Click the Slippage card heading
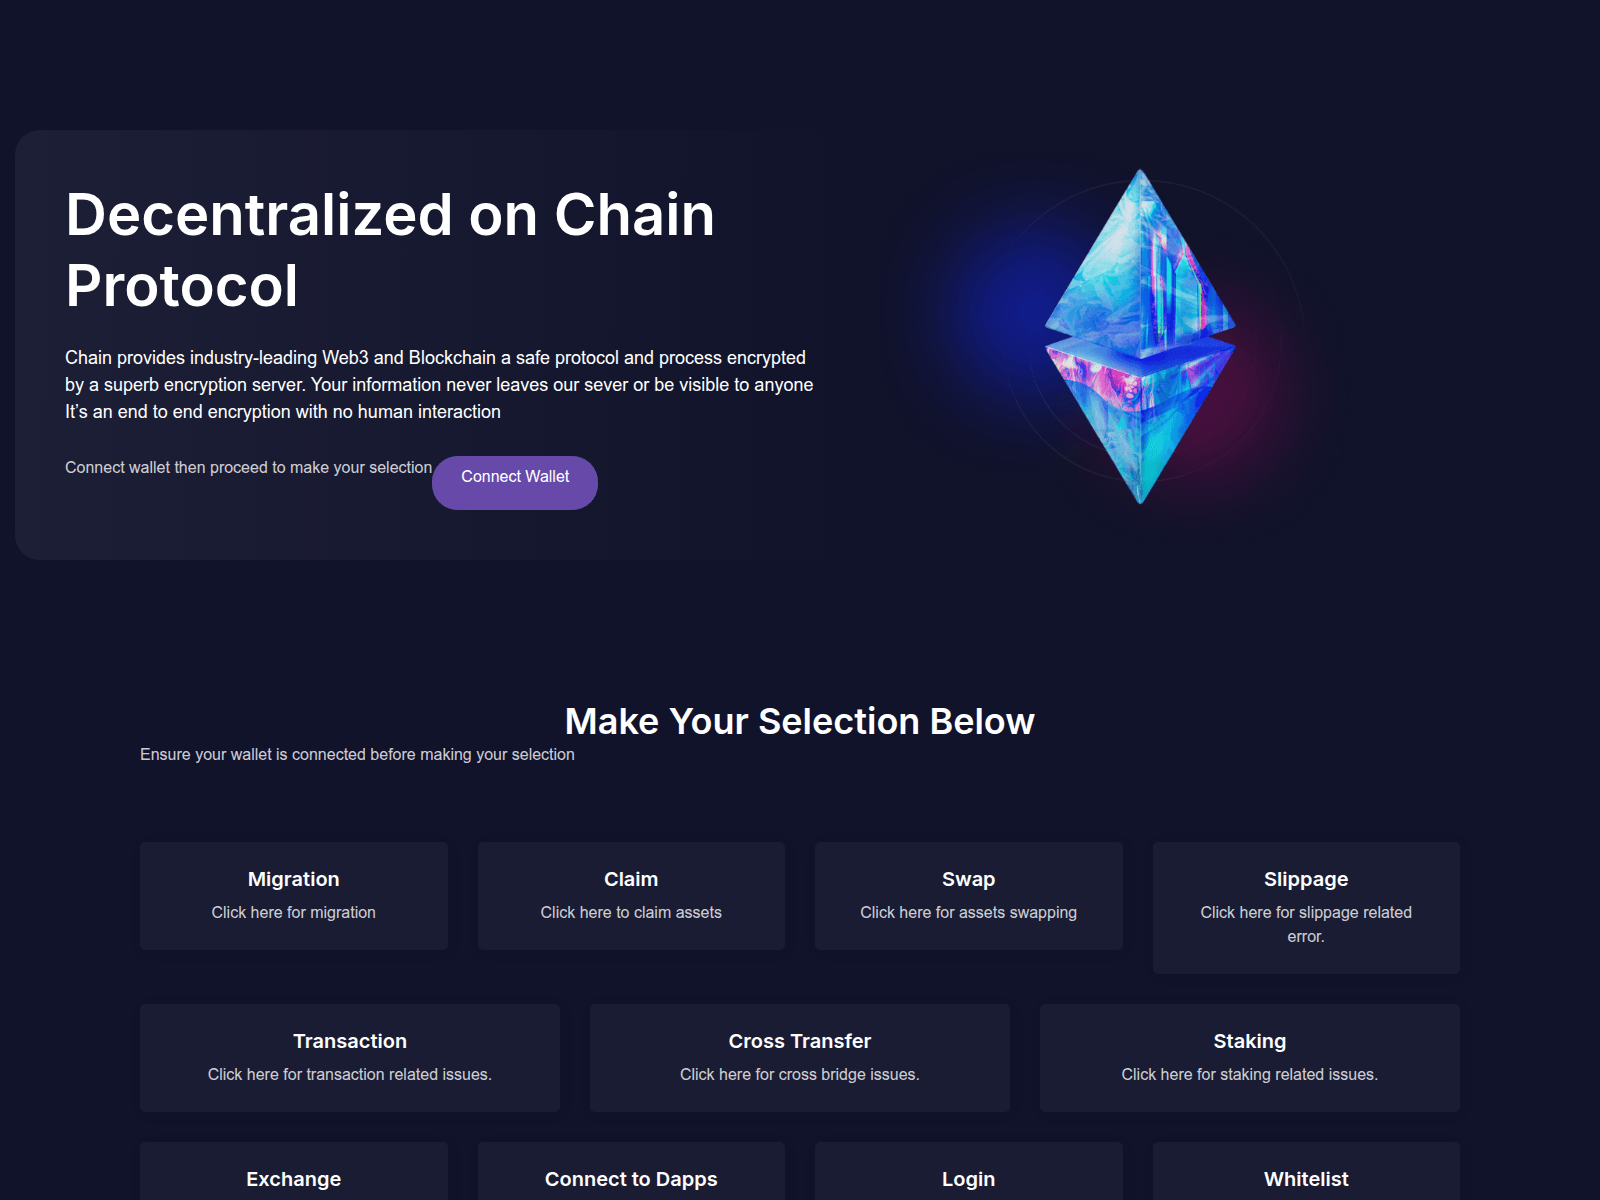The height and width of the screenshot is (1200, 1600). click(1305, 879)
